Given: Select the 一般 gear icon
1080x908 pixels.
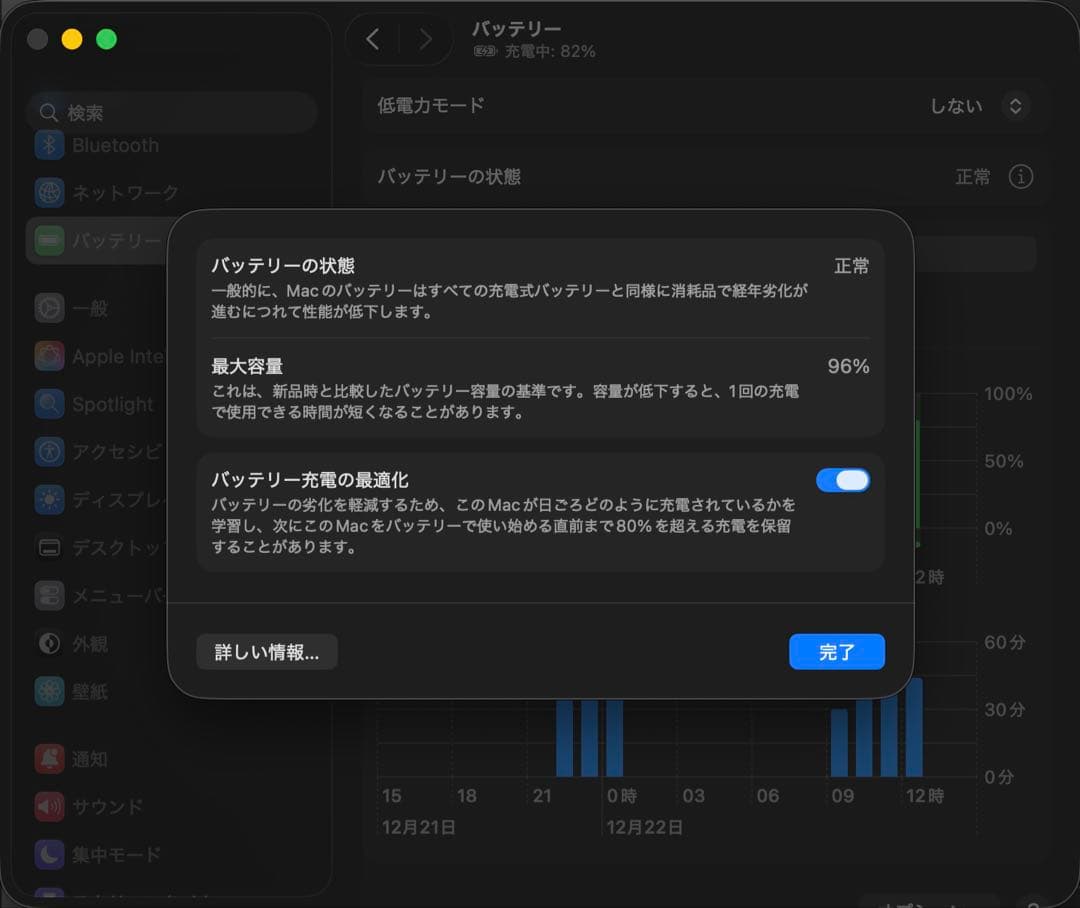Looking at the screenshot, I should [49, 308].
